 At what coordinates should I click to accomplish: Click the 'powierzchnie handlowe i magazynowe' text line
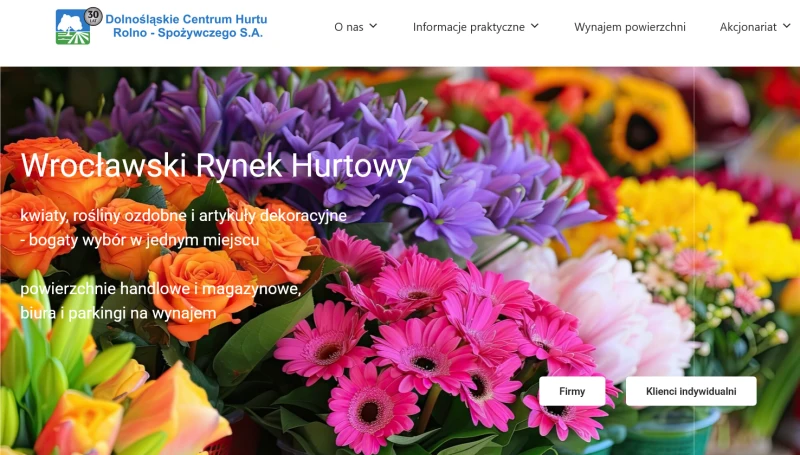coord(160,289)
